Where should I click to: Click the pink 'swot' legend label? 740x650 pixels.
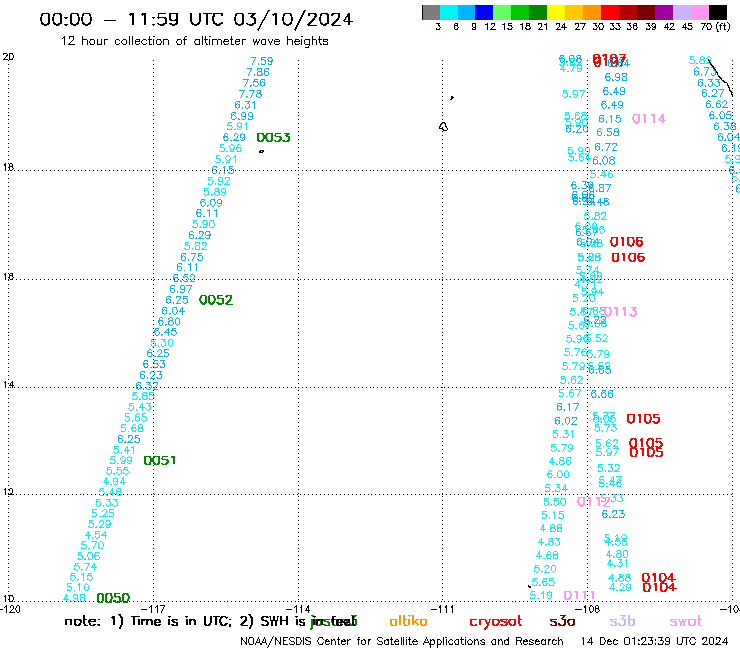pyautogui.click(x=685, y=621)
